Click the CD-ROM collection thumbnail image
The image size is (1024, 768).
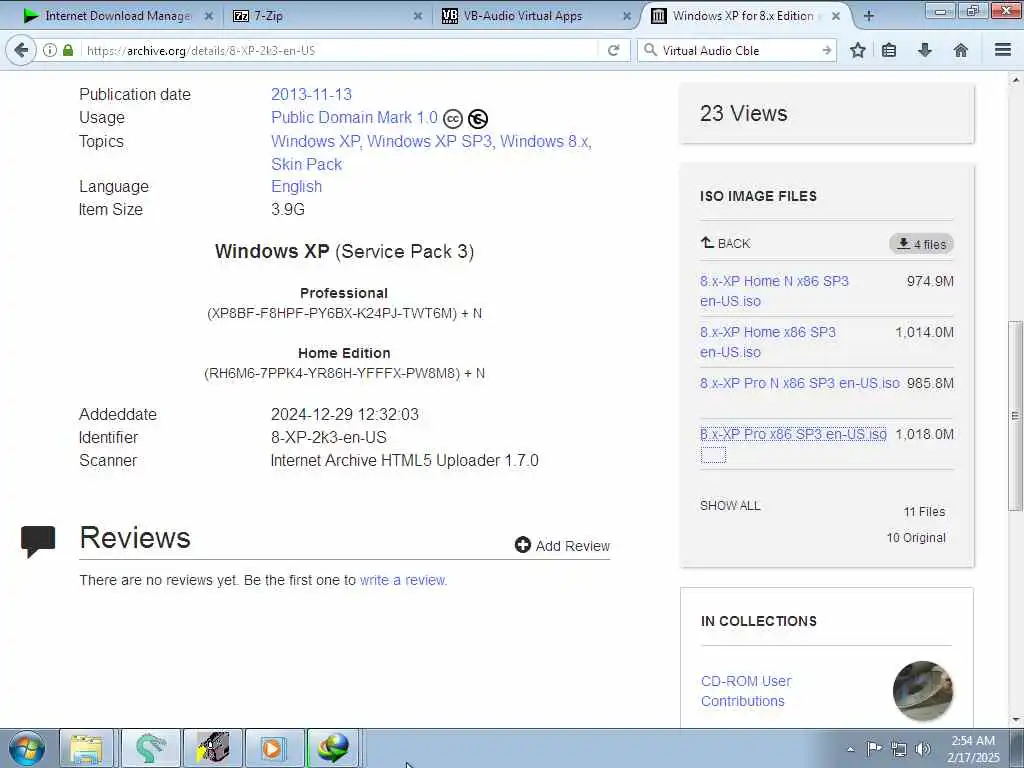point(922,690)
